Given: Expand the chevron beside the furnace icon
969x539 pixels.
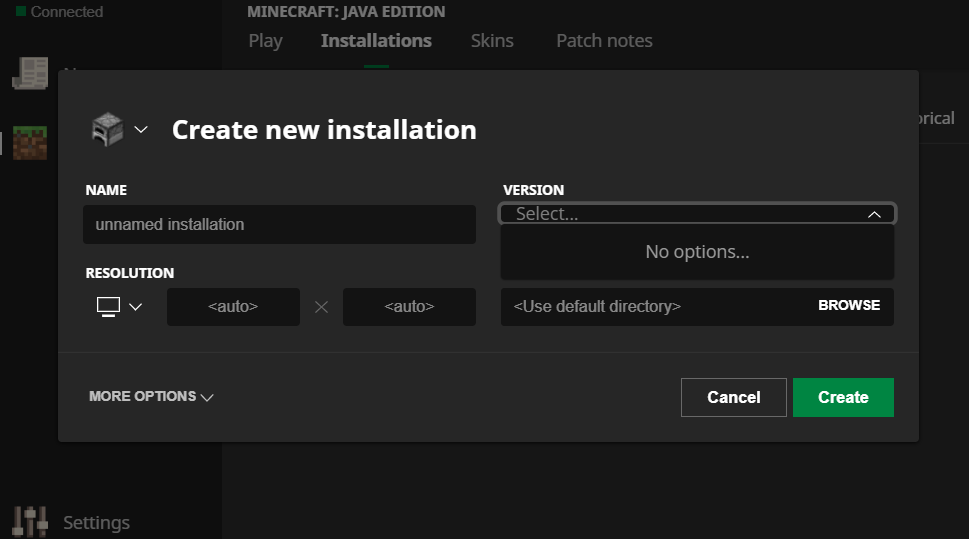Looking at the screenshot, I should point(141,129).
